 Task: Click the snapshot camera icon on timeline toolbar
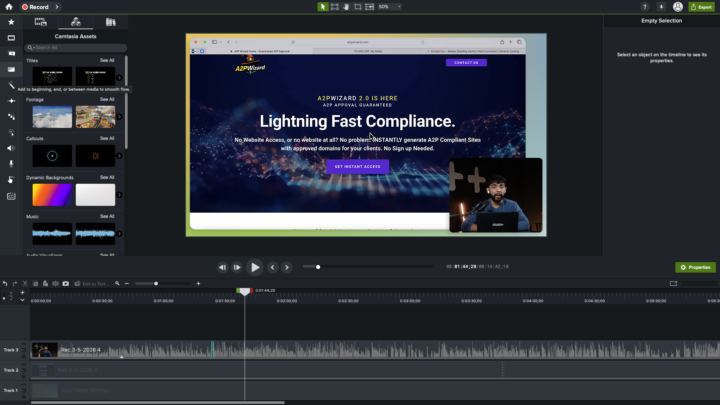click(66, 283)
